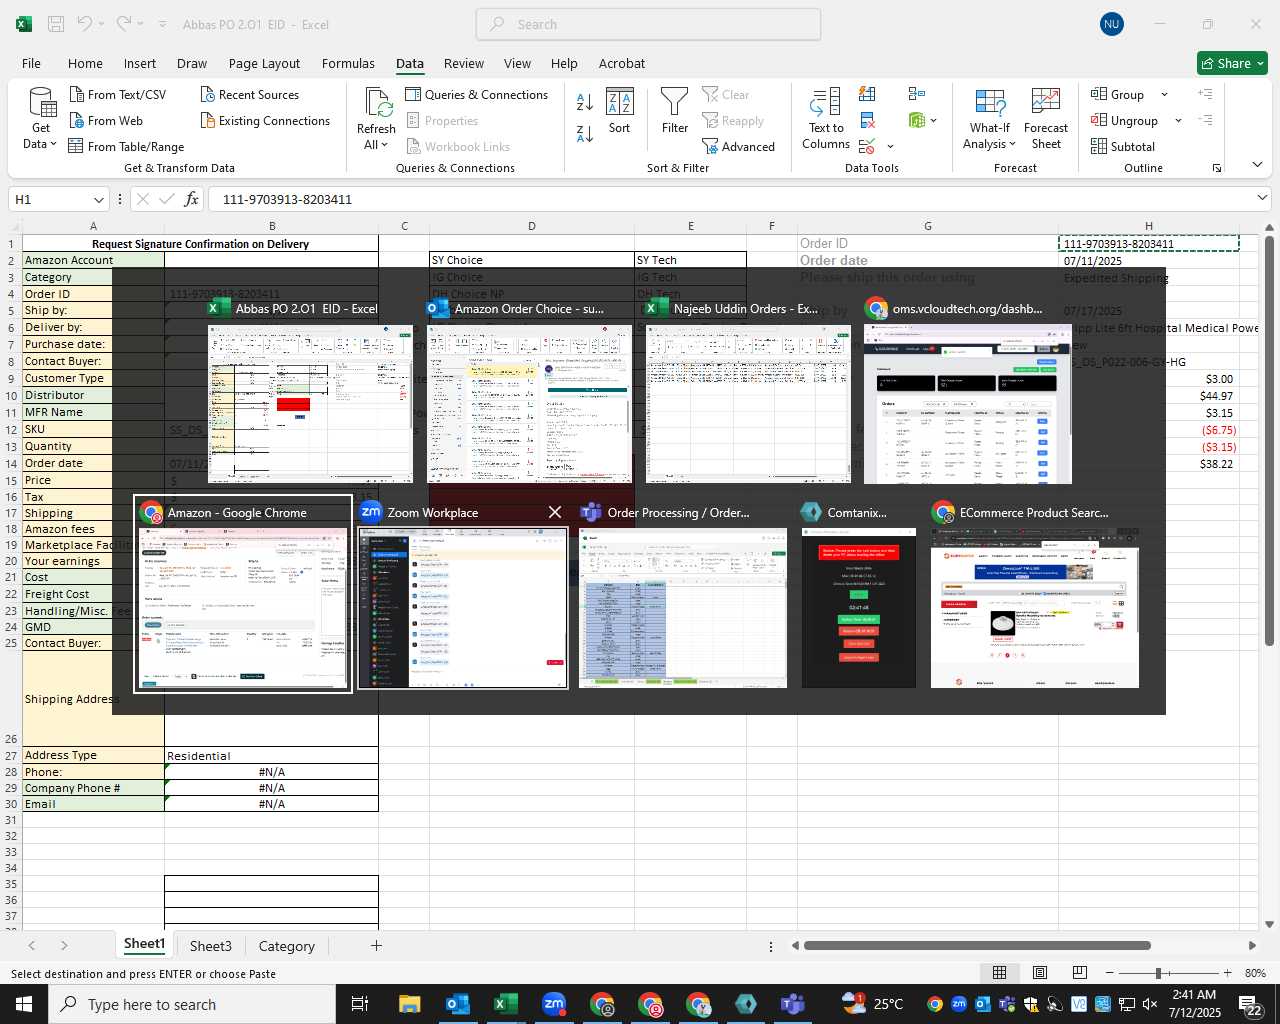Open Microsoft Teams from the taskbar
Screen dimensions: 1280x1024
coord(793,1004)
